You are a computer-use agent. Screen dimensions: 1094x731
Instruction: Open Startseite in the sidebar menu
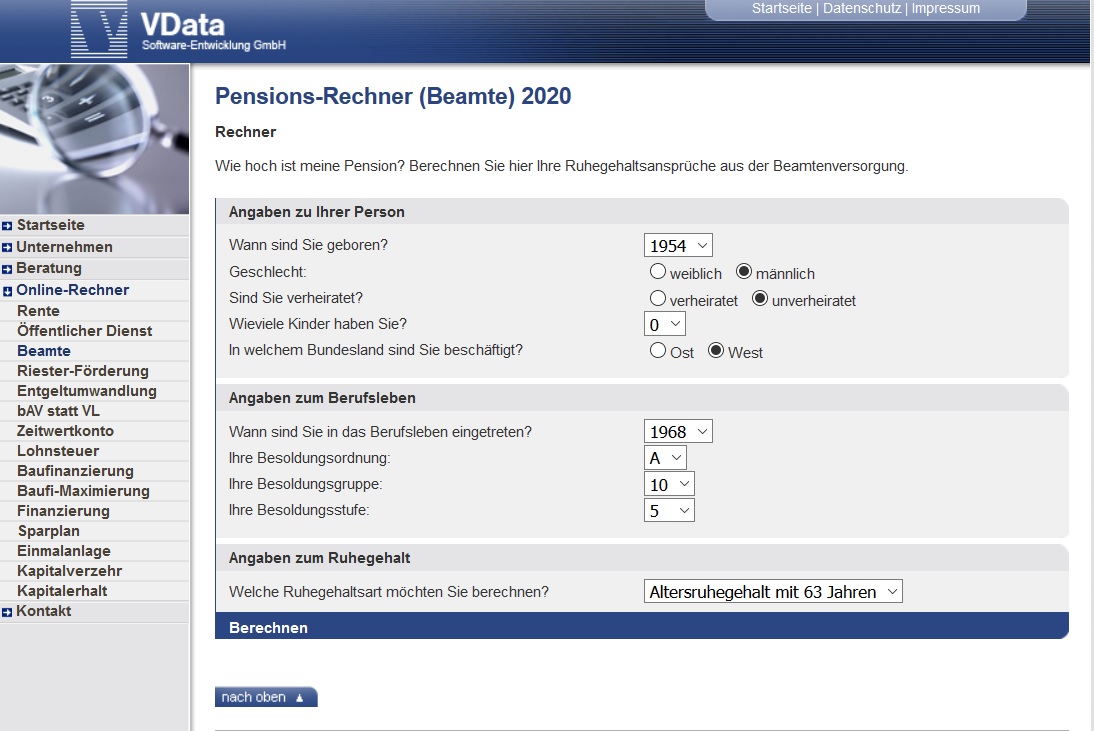(x=50, y=225)
